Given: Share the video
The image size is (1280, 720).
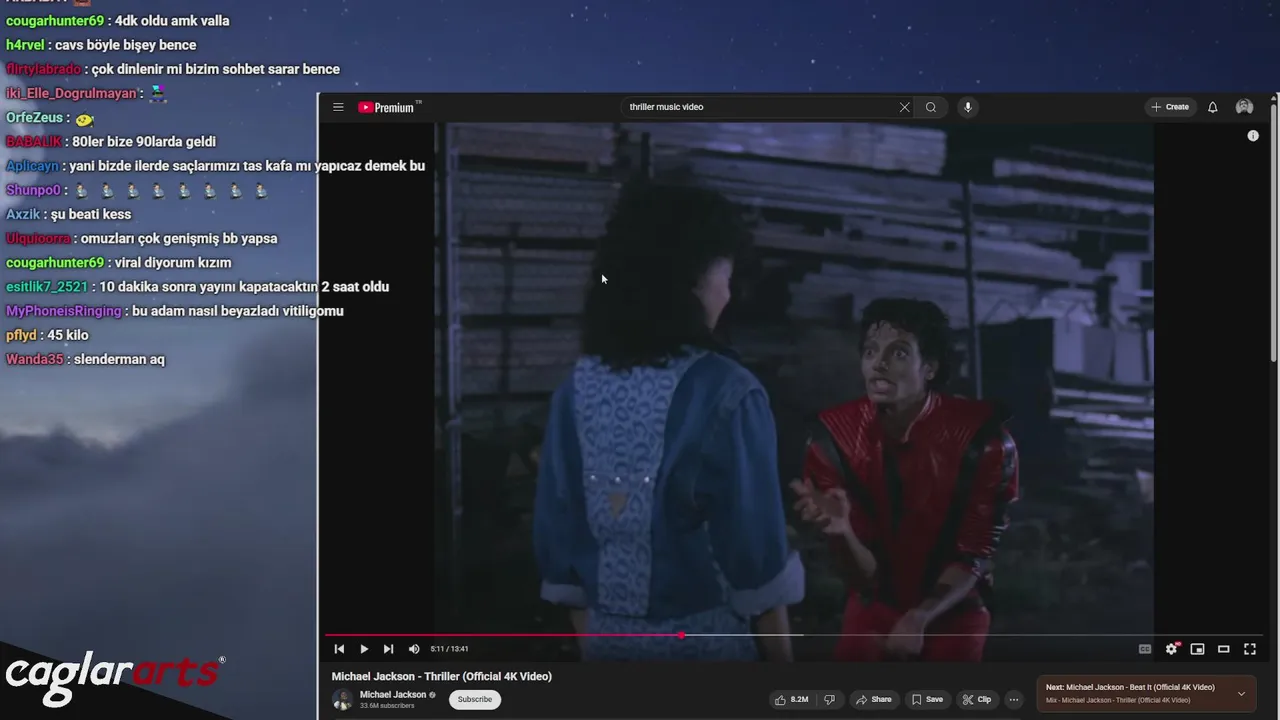Looking at the screenshot, I should coord(874,700).
